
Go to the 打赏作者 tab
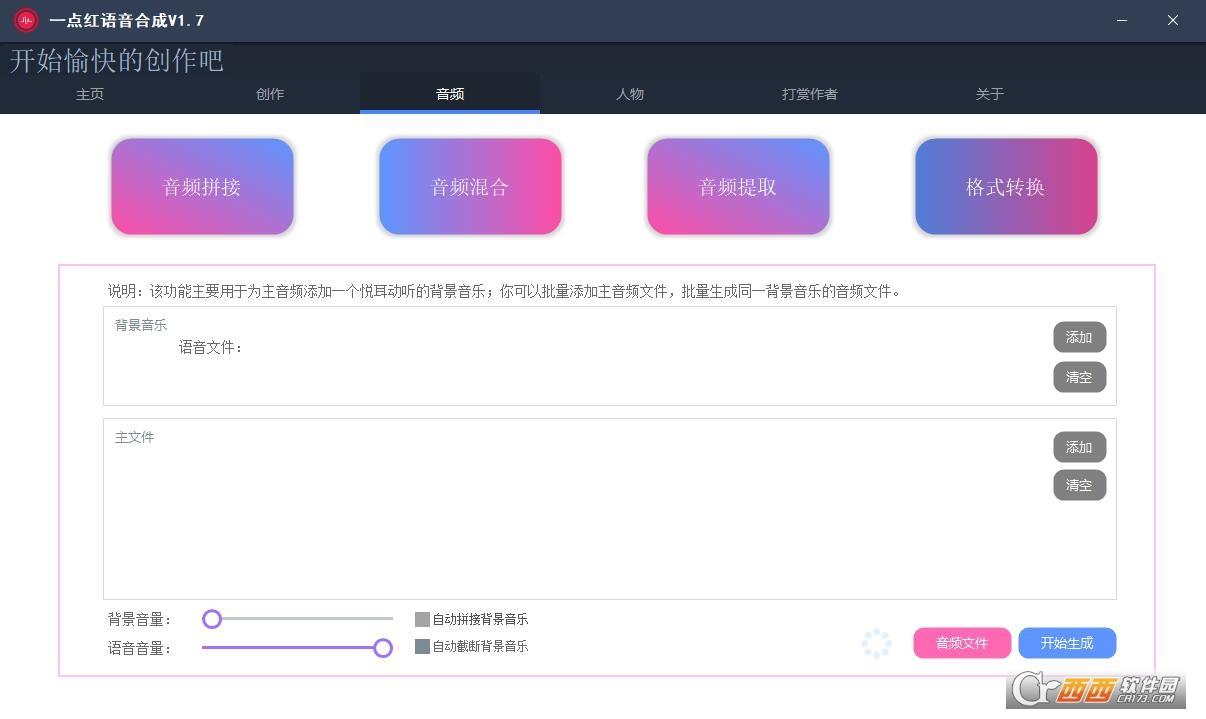click(810, 94)
